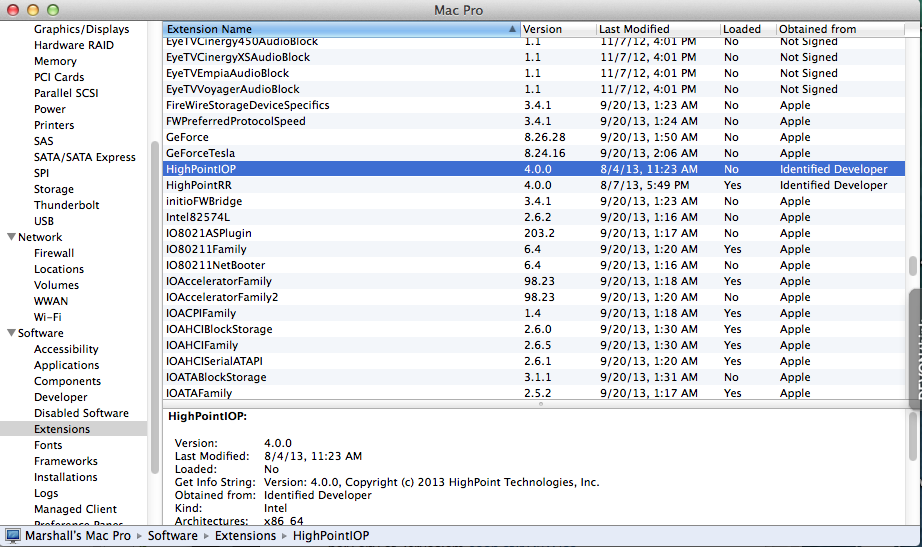Image resolution: width=922 pixels, height=547 pixels.
Task: Sort by the Version column header
Action: tap(558, 29)
